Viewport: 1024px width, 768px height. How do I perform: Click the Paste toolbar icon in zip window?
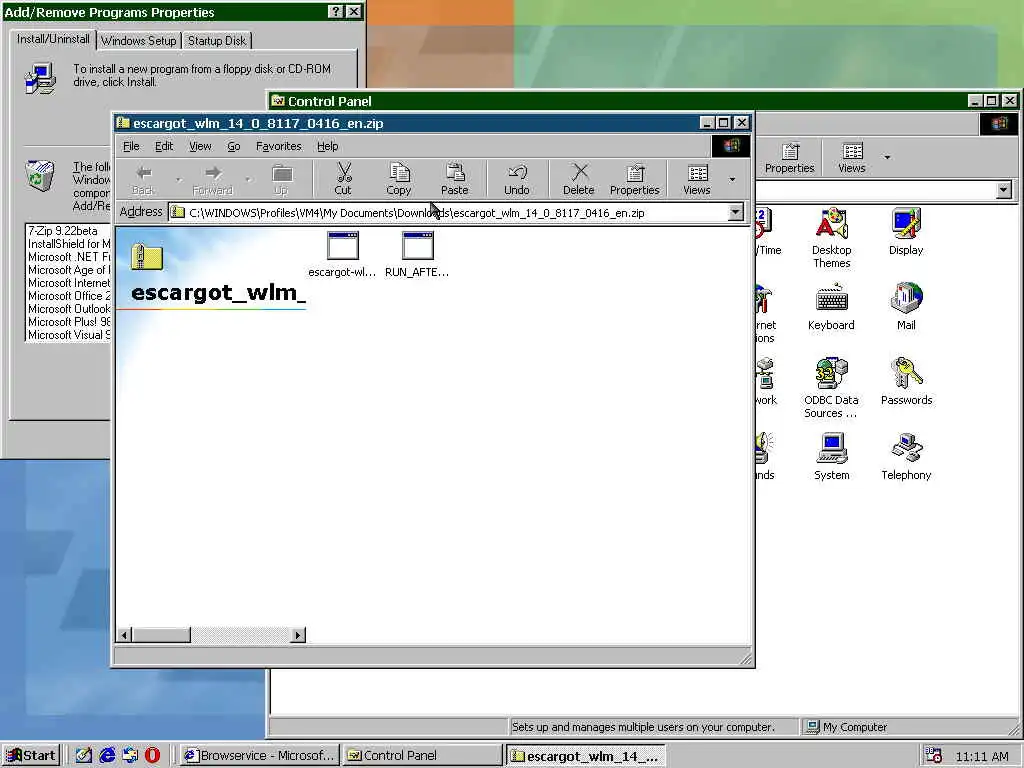455,179
